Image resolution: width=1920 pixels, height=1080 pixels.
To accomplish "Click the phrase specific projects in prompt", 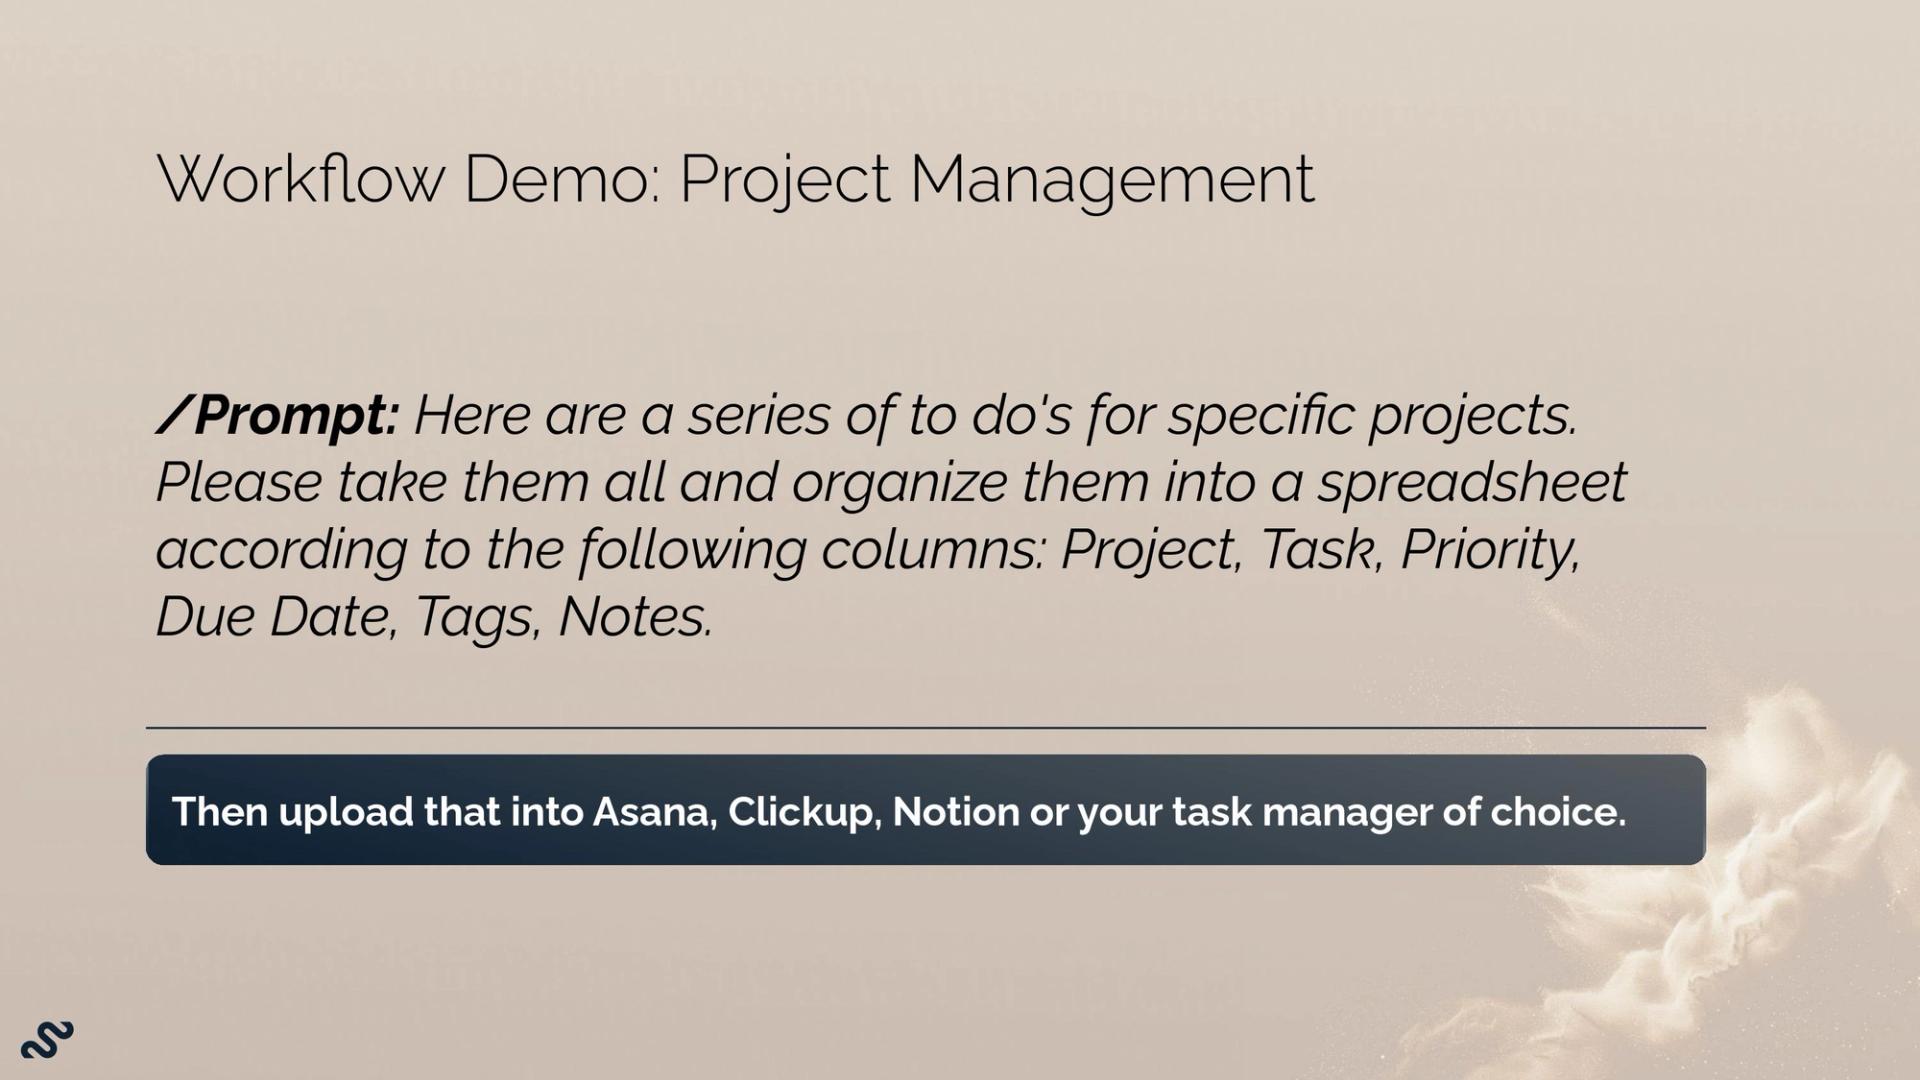I will point(1372,416).
